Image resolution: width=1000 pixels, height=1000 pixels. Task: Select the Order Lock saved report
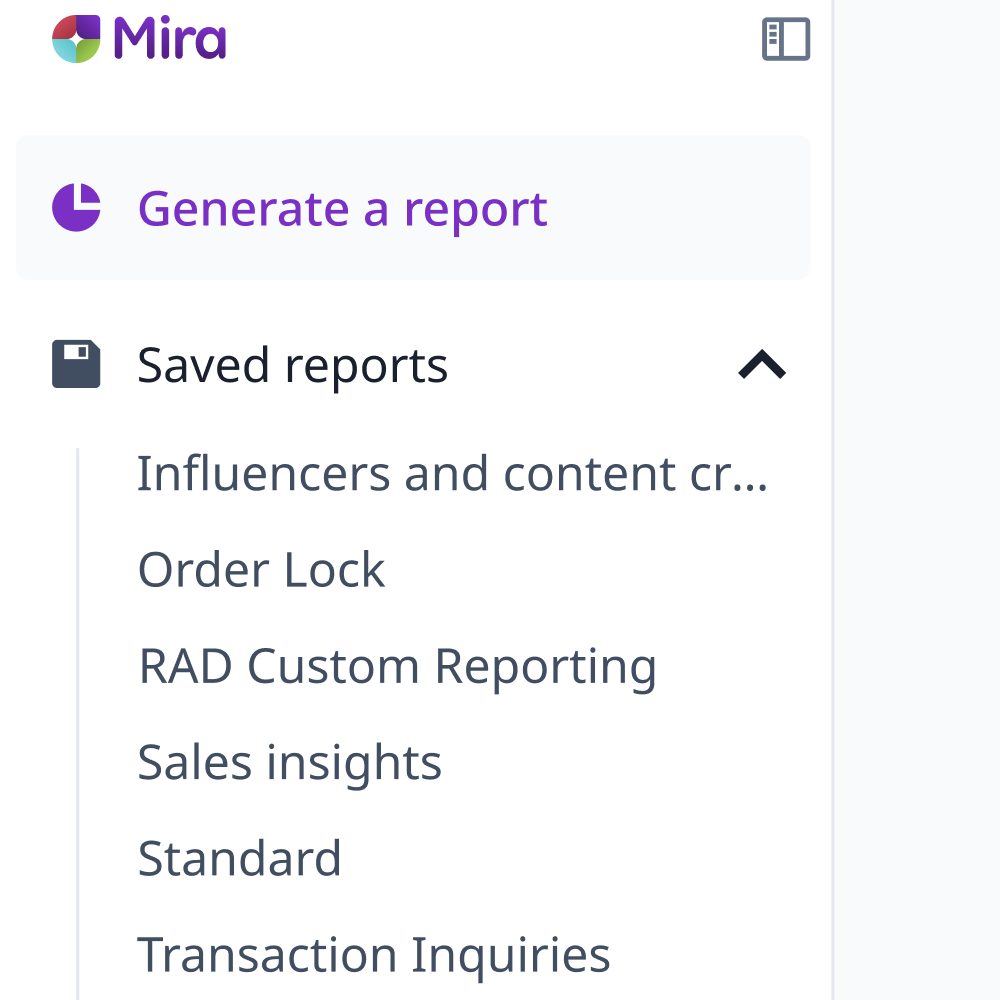point(261,570)
